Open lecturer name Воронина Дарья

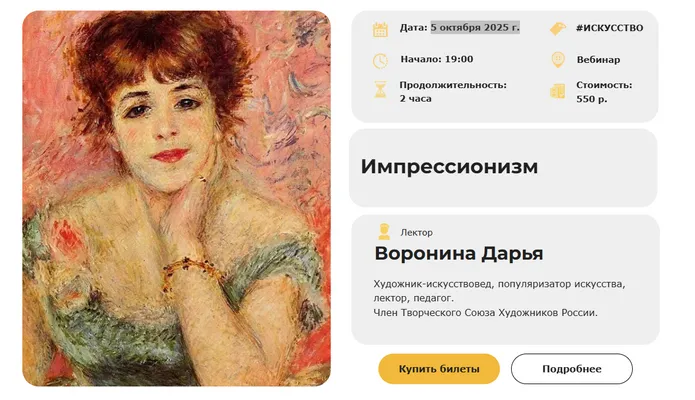(x=459, y=254)
